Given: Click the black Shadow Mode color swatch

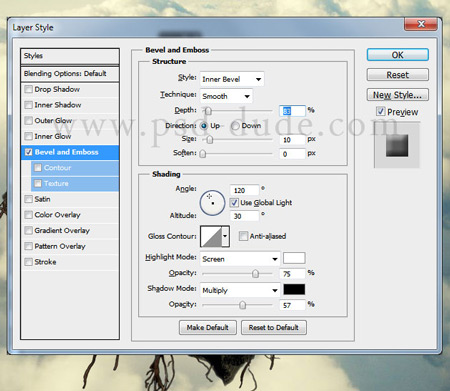Looking at the screenshot, I should 294,289.
